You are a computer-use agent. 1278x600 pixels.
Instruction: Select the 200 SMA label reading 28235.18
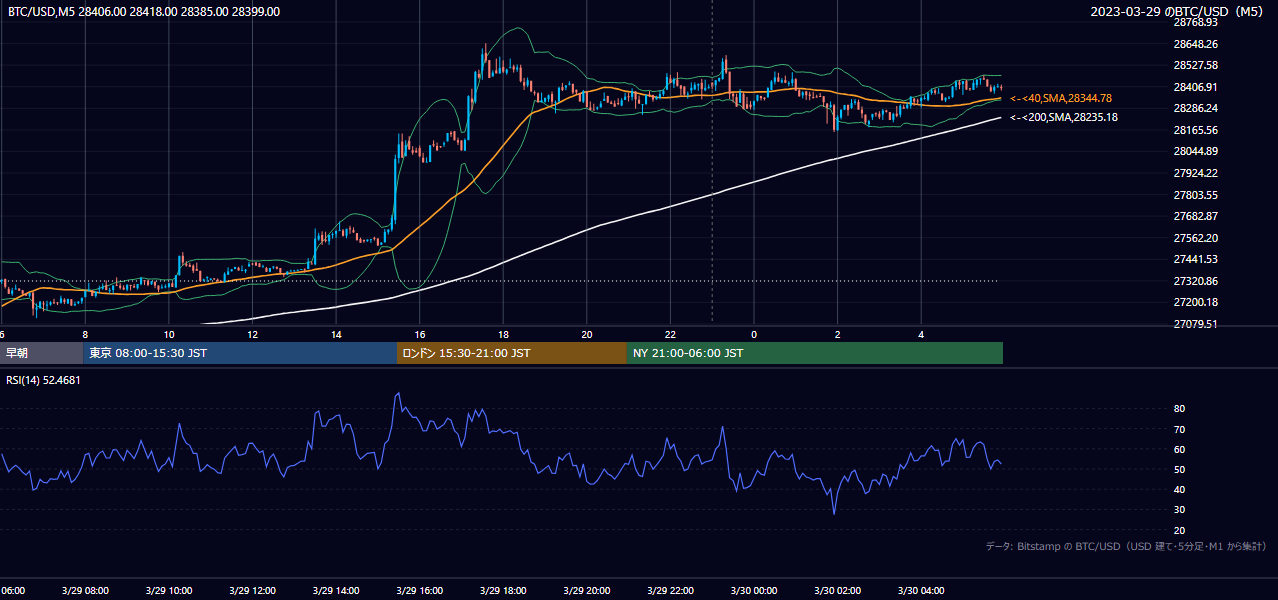pyautogui.click(x=1064, y=117)
